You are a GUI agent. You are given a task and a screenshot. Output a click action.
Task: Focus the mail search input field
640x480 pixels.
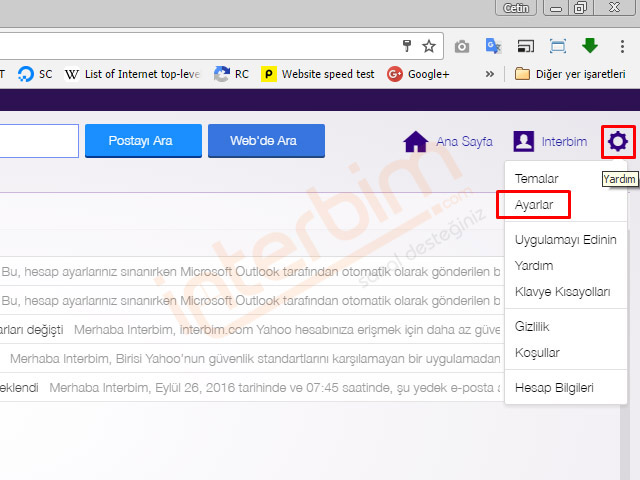pos(39,141)
